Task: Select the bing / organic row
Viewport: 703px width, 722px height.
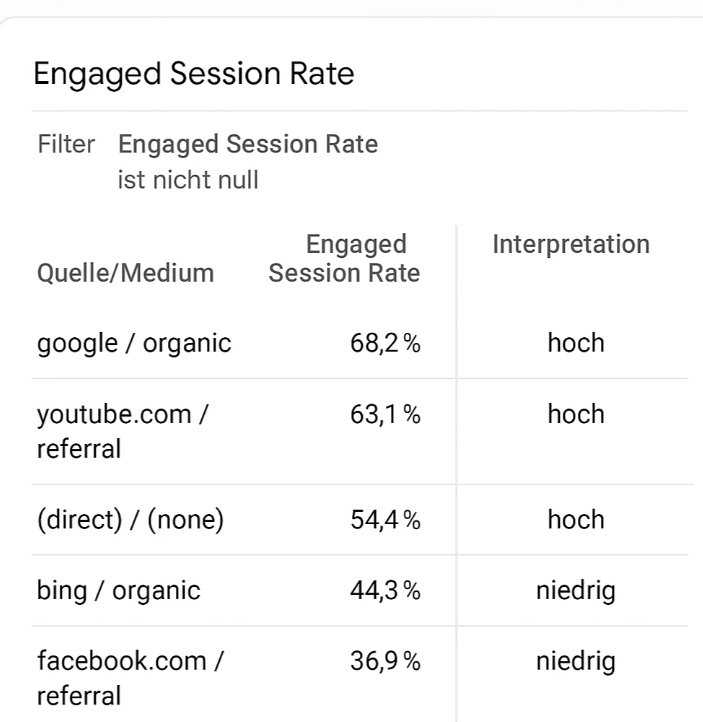Action: (x=360, y=591)
